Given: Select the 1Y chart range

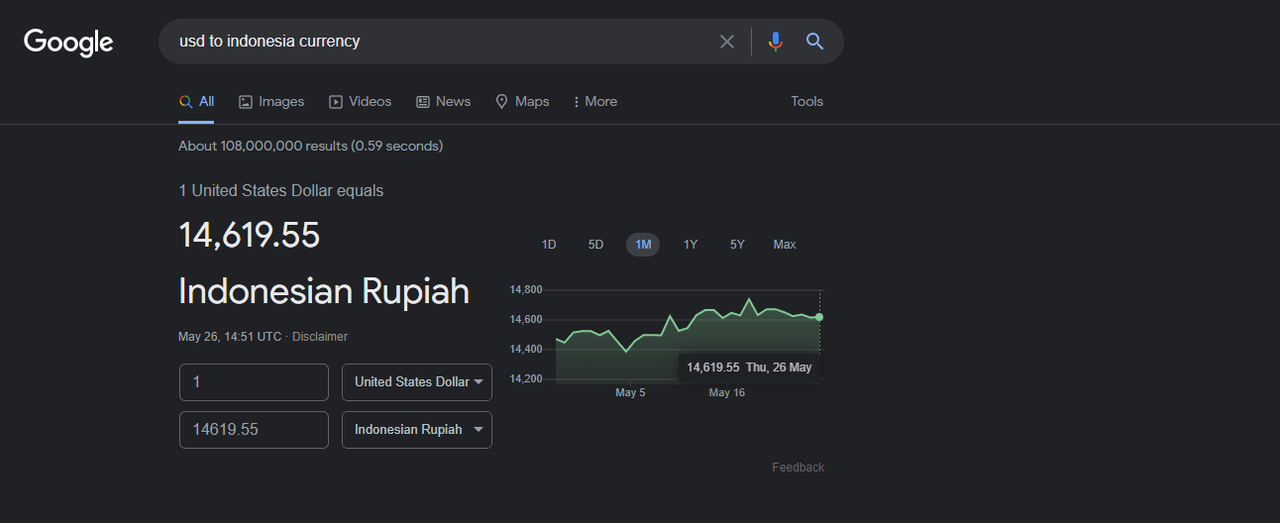Looking at the screenshot, I should pos(690,245).
